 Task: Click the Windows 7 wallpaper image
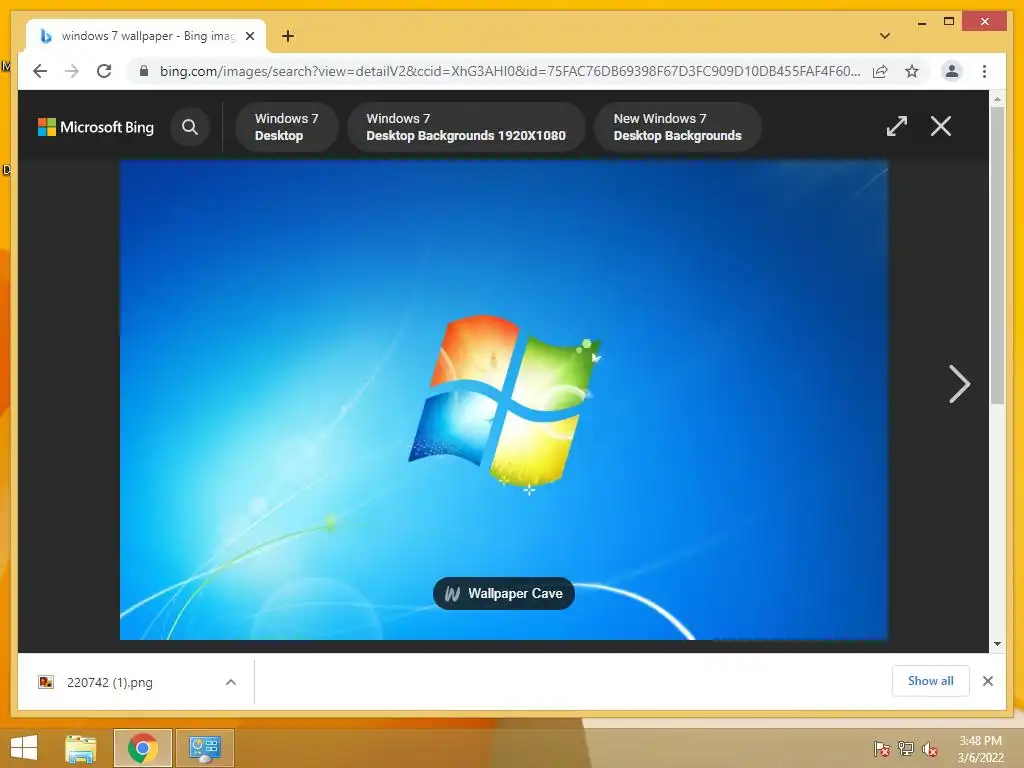[x=504, y=400]
